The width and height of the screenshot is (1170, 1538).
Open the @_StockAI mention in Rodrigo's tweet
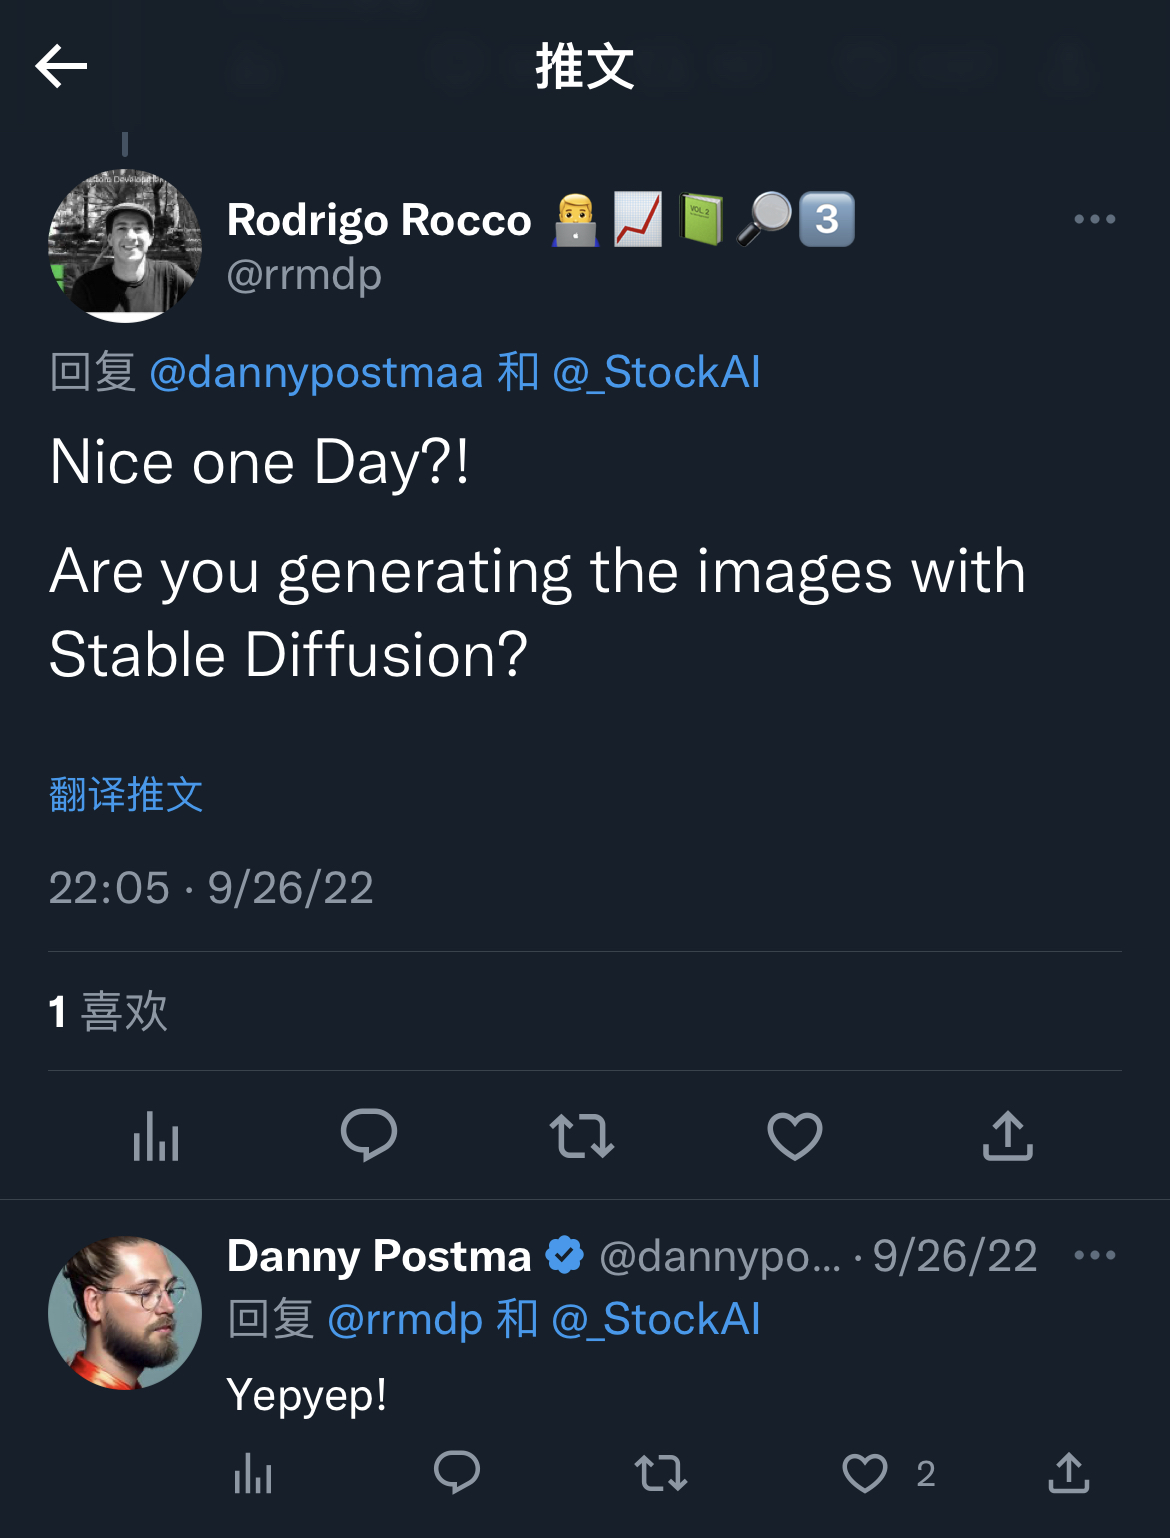point(656,373)
